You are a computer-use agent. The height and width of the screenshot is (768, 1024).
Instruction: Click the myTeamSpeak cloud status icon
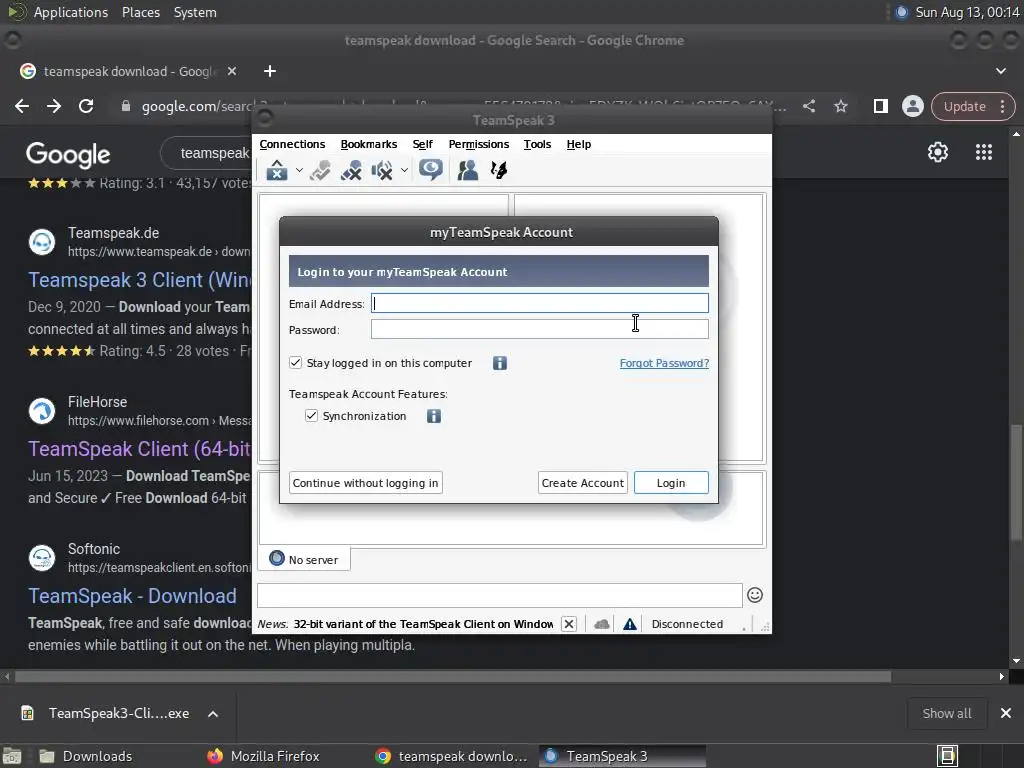coord(601,624)
